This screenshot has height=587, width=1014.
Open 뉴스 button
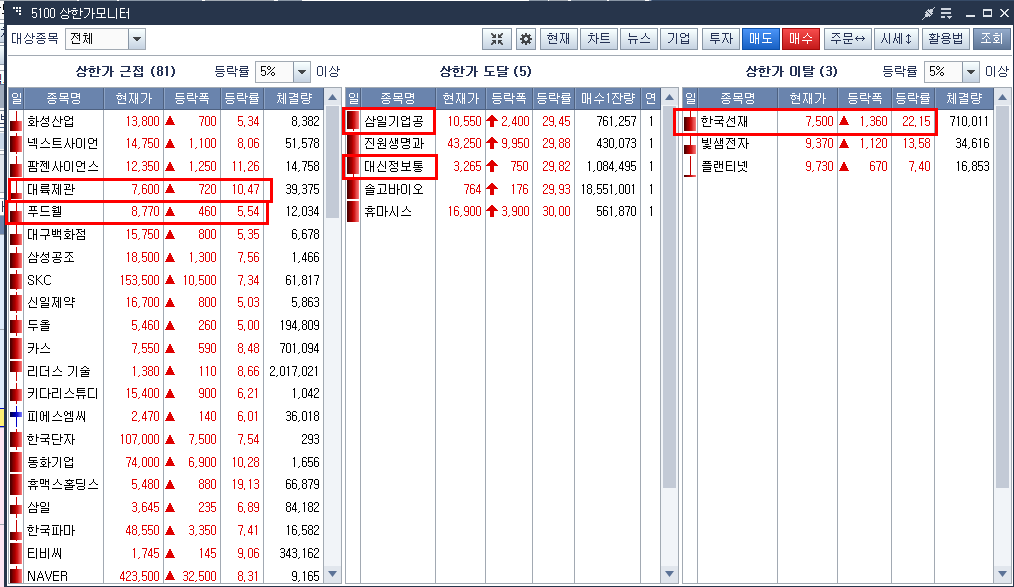pos(639,39)
